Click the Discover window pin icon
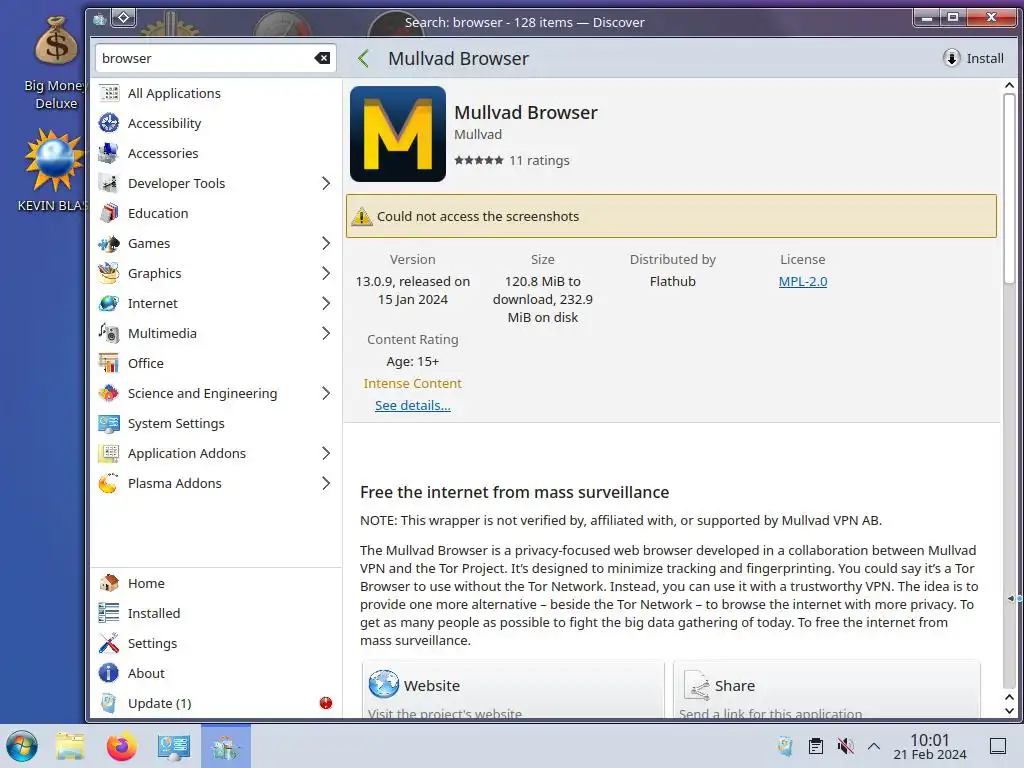Image resolution: width=1024 pixels, height=768 pixels. click(x=124, y=18)
